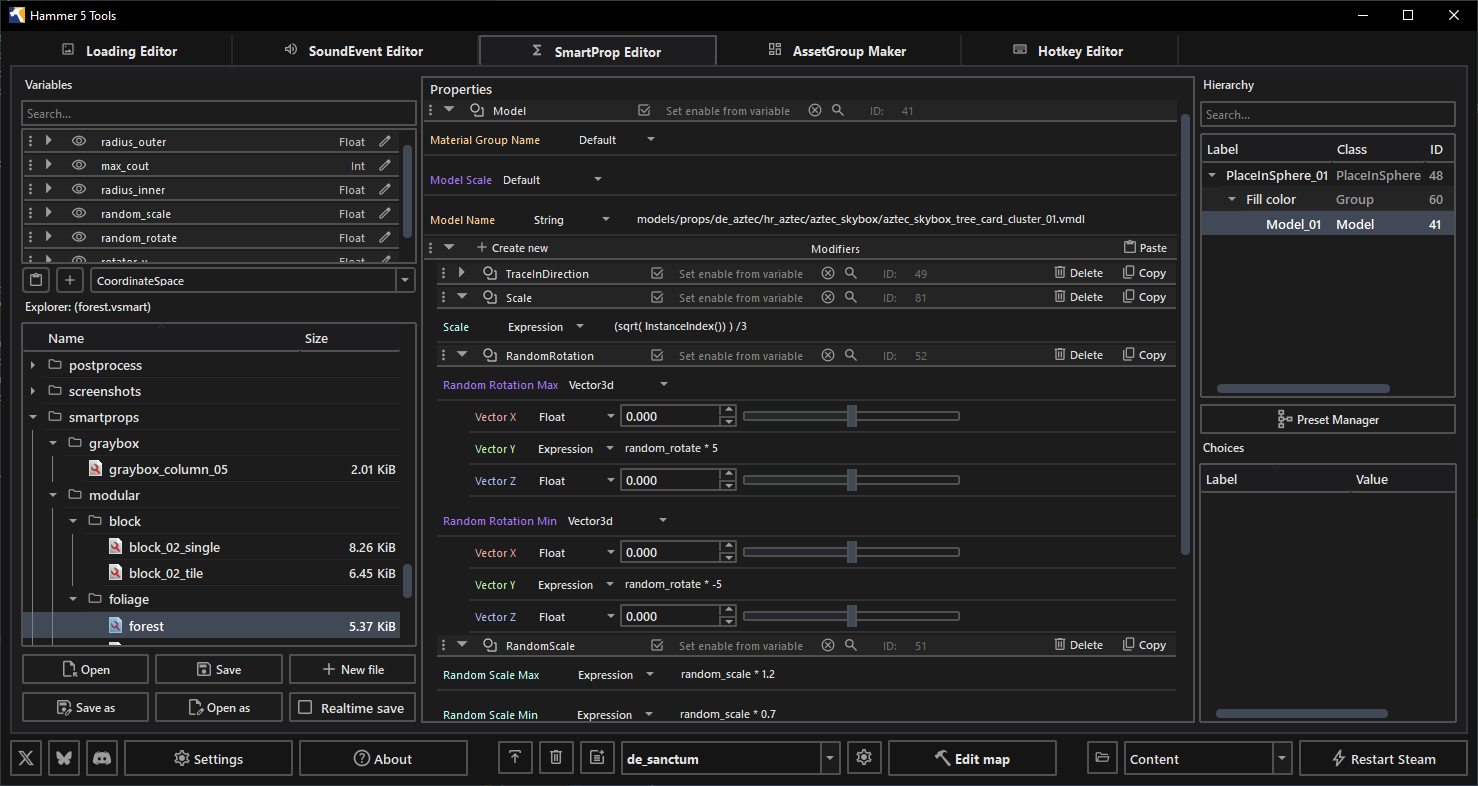Click the Variables search field
The image size is (1478, 786).
pos(219,114)
